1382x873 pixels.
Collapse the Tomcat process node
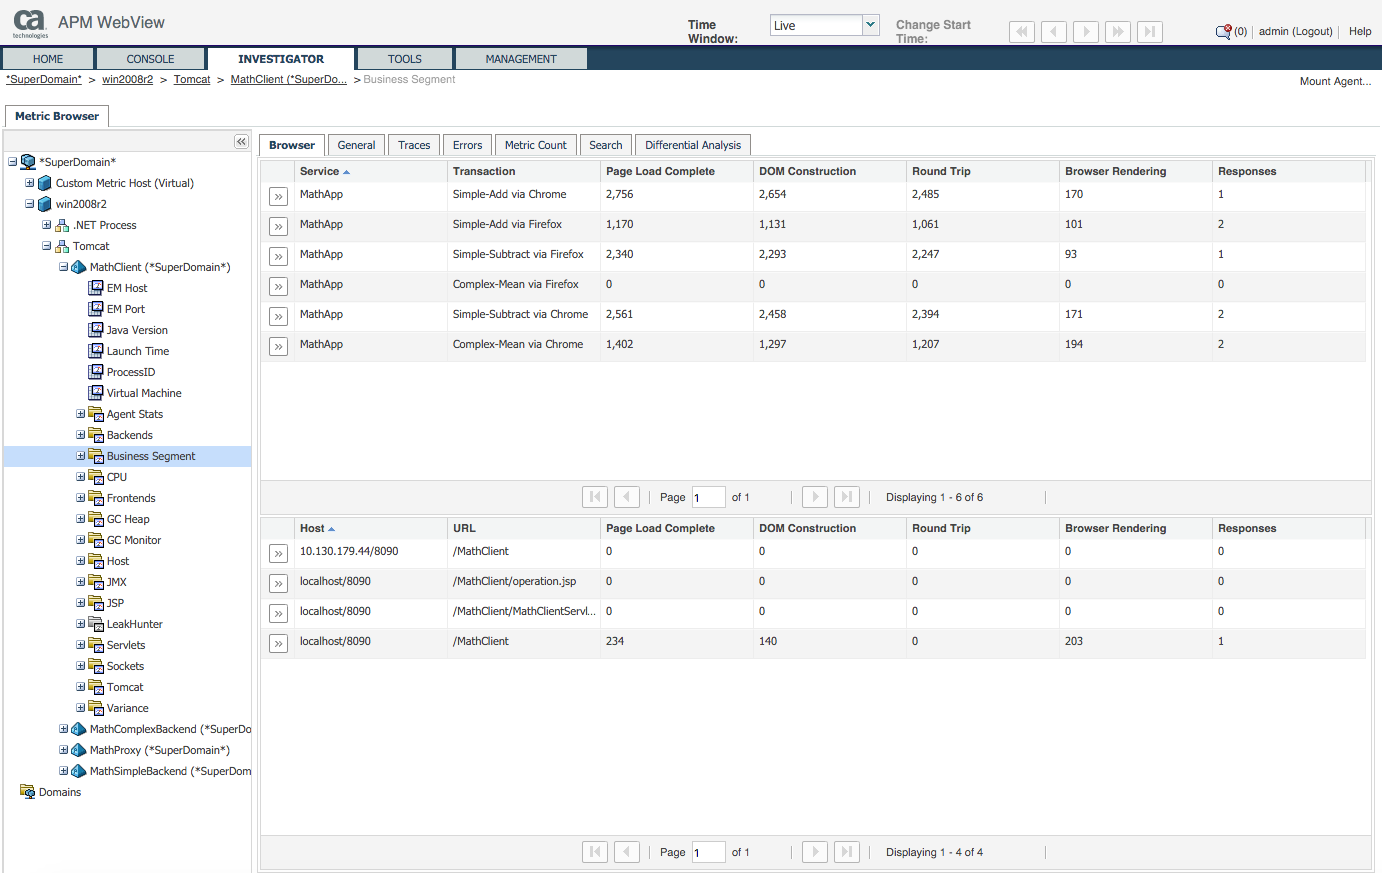(x=47, y=246)
